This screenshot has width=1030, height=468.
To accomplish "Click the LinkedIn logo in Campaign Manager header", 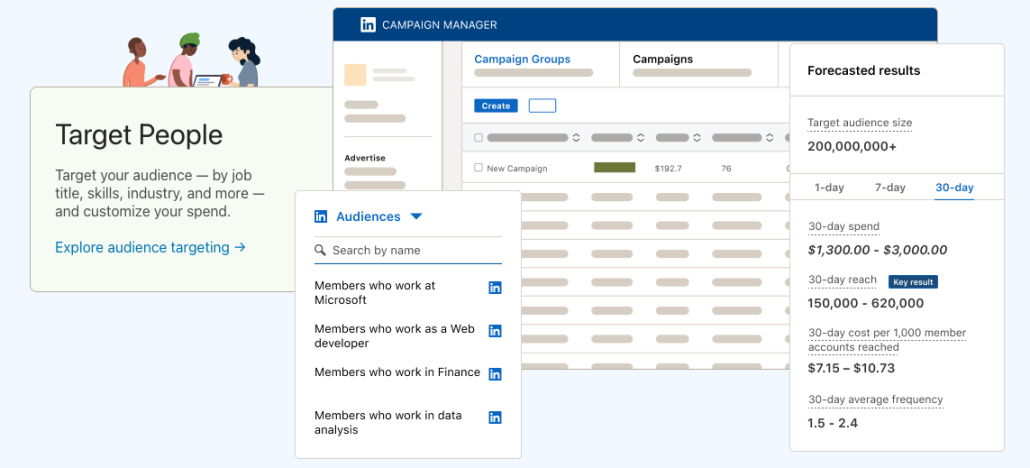I will point(368,25).
